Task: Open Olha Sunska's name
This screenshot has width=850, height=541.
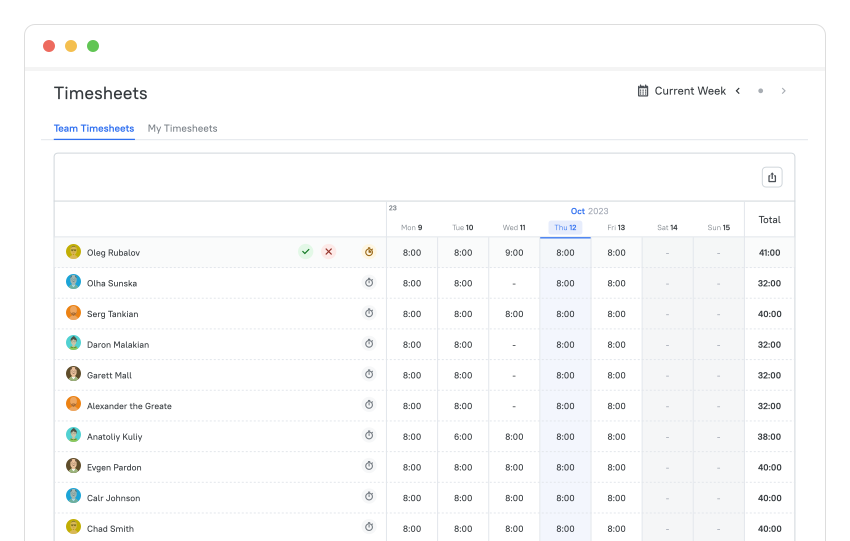Action: [x=112, y=284]
